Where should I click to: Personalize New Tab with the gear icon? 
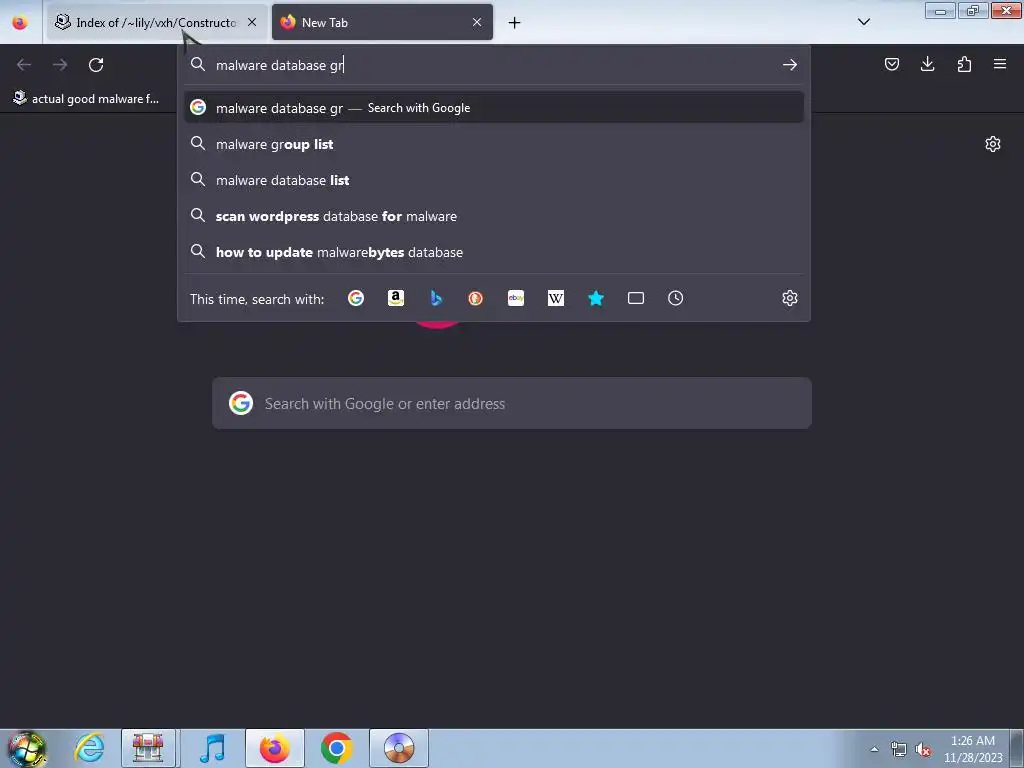coord(993,144)
